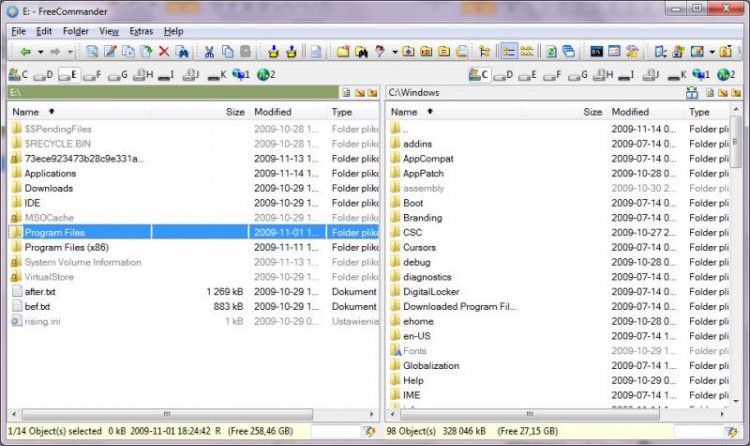Viewport: 750px width, 446px height.
Task: Click the Pack files basket icon
Action: [x=273, y=51]
